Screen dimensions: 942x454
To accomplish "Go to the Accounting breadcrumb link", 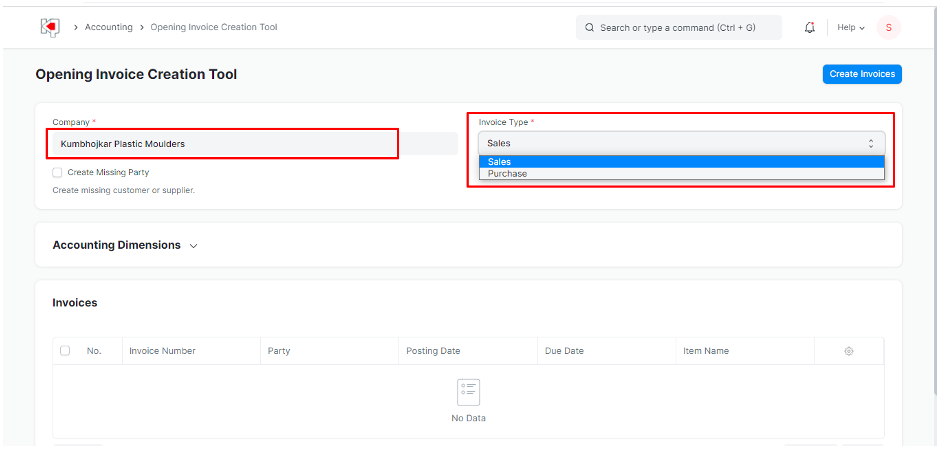I will coord(108,27).
